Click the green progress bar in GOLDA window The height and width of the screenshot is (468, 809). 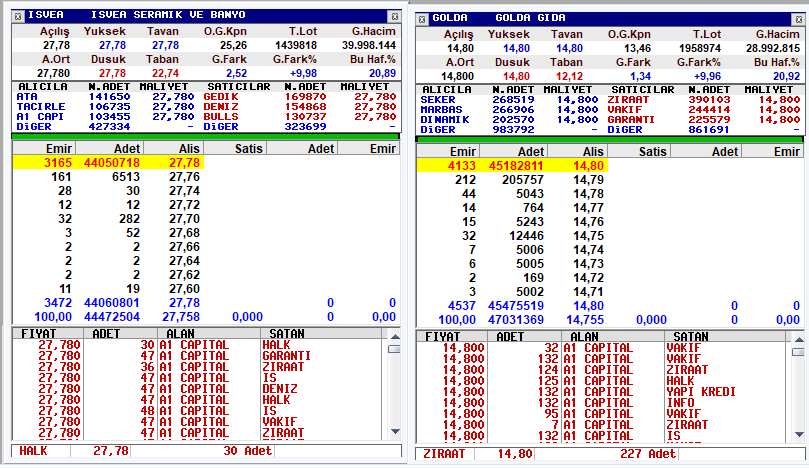(609, 139)
